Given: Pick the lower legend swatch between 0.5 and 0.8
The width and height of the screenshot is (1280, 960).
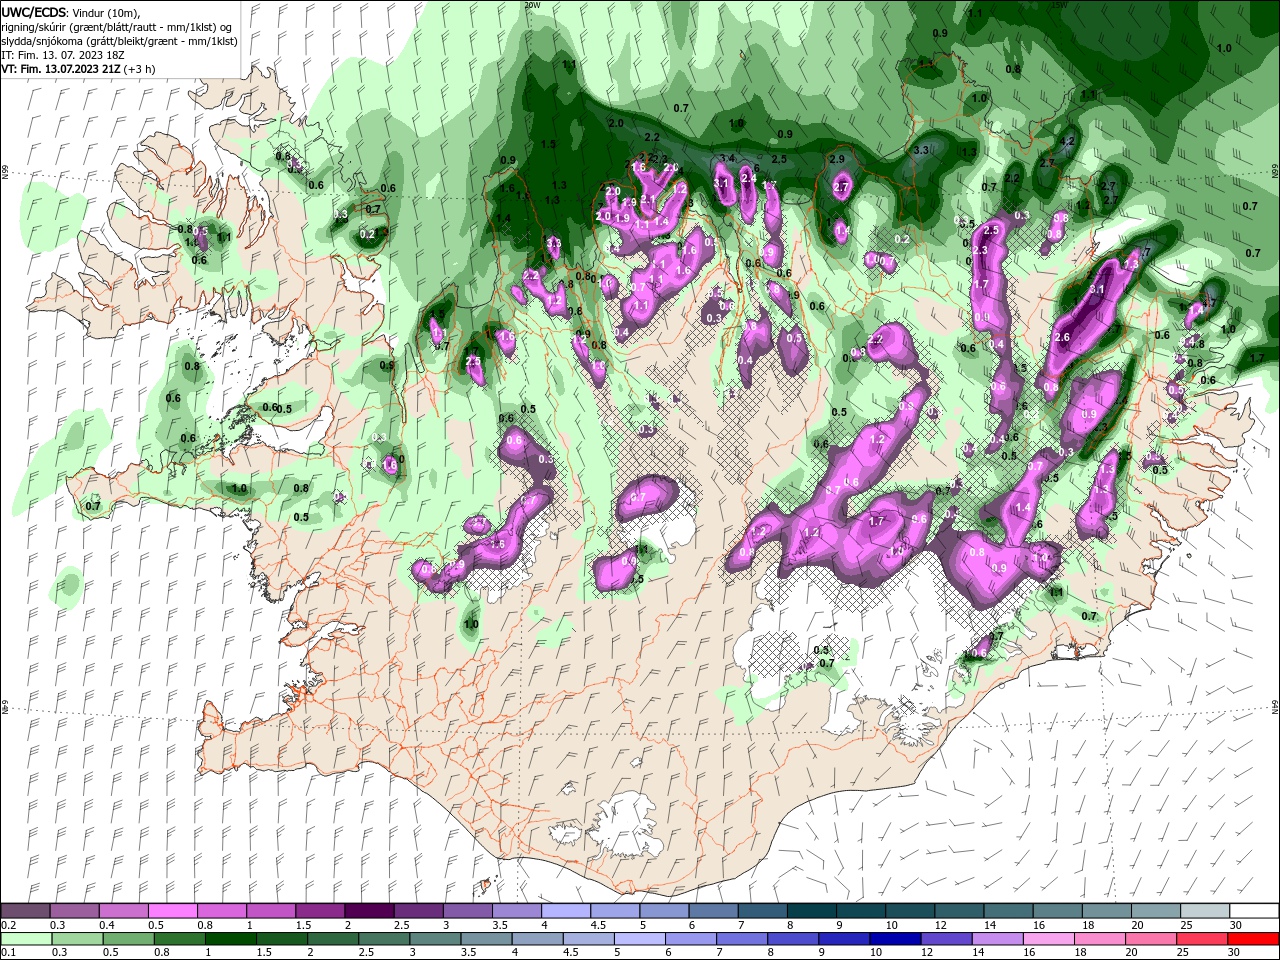Looking at the screenshot, I should [x=128, y=939].
